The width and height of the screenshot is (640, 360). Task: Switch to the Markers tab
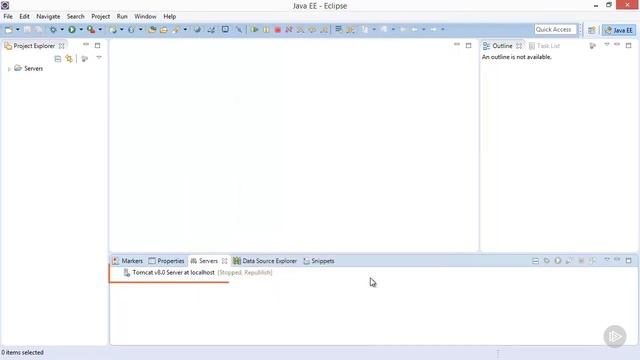[x=128, y=261]
